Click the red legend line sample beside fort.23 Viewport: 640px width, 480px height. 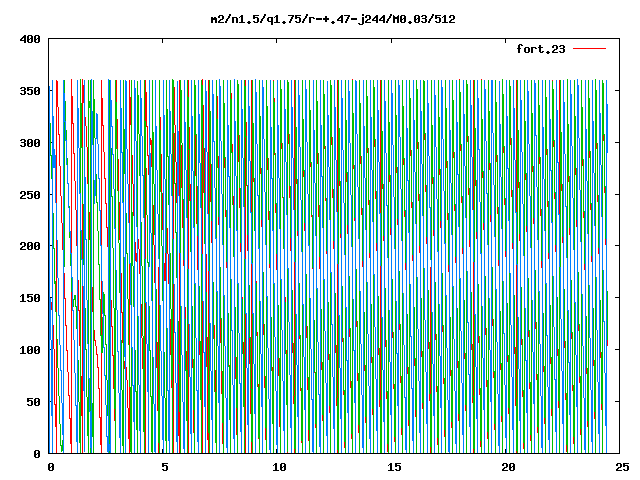coord(589,49)
